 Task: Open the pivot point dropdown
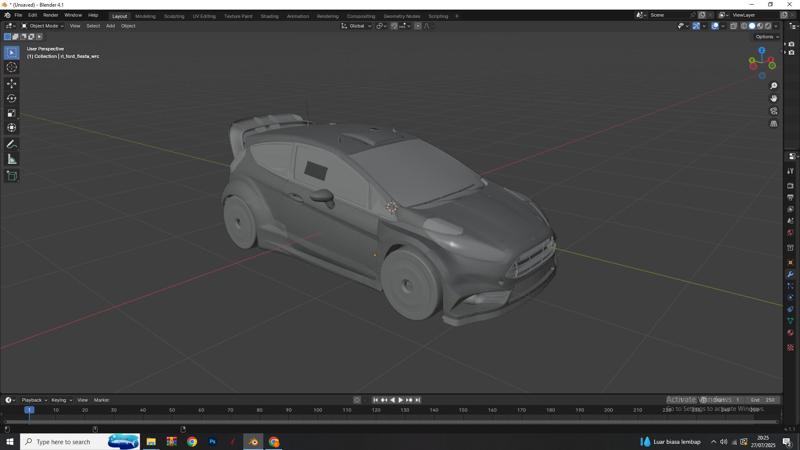point(381,26)
